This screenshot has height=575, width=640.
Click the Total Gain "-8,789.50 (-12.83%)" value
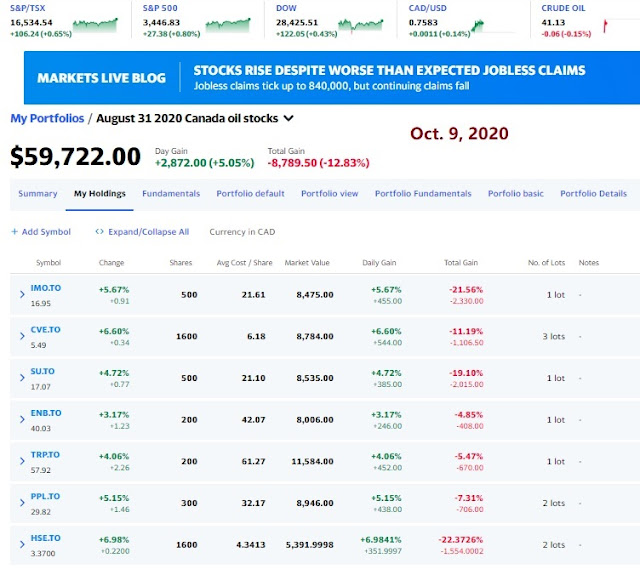(x=318, y=163)
